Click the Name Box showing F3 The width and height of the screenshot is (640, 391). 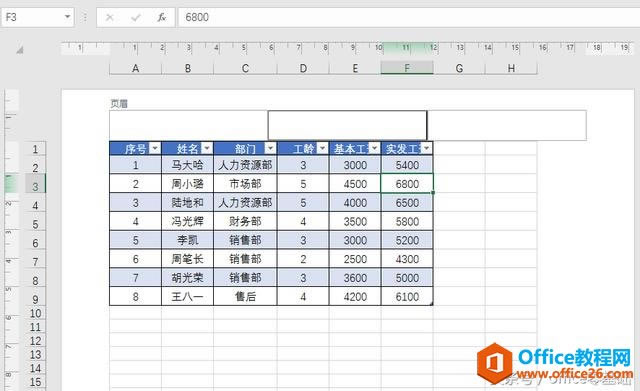[37, 17]
